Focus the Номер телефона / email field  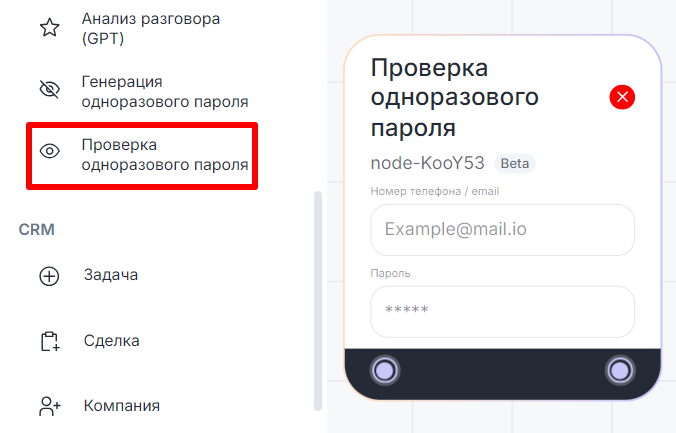coord(502,230)
